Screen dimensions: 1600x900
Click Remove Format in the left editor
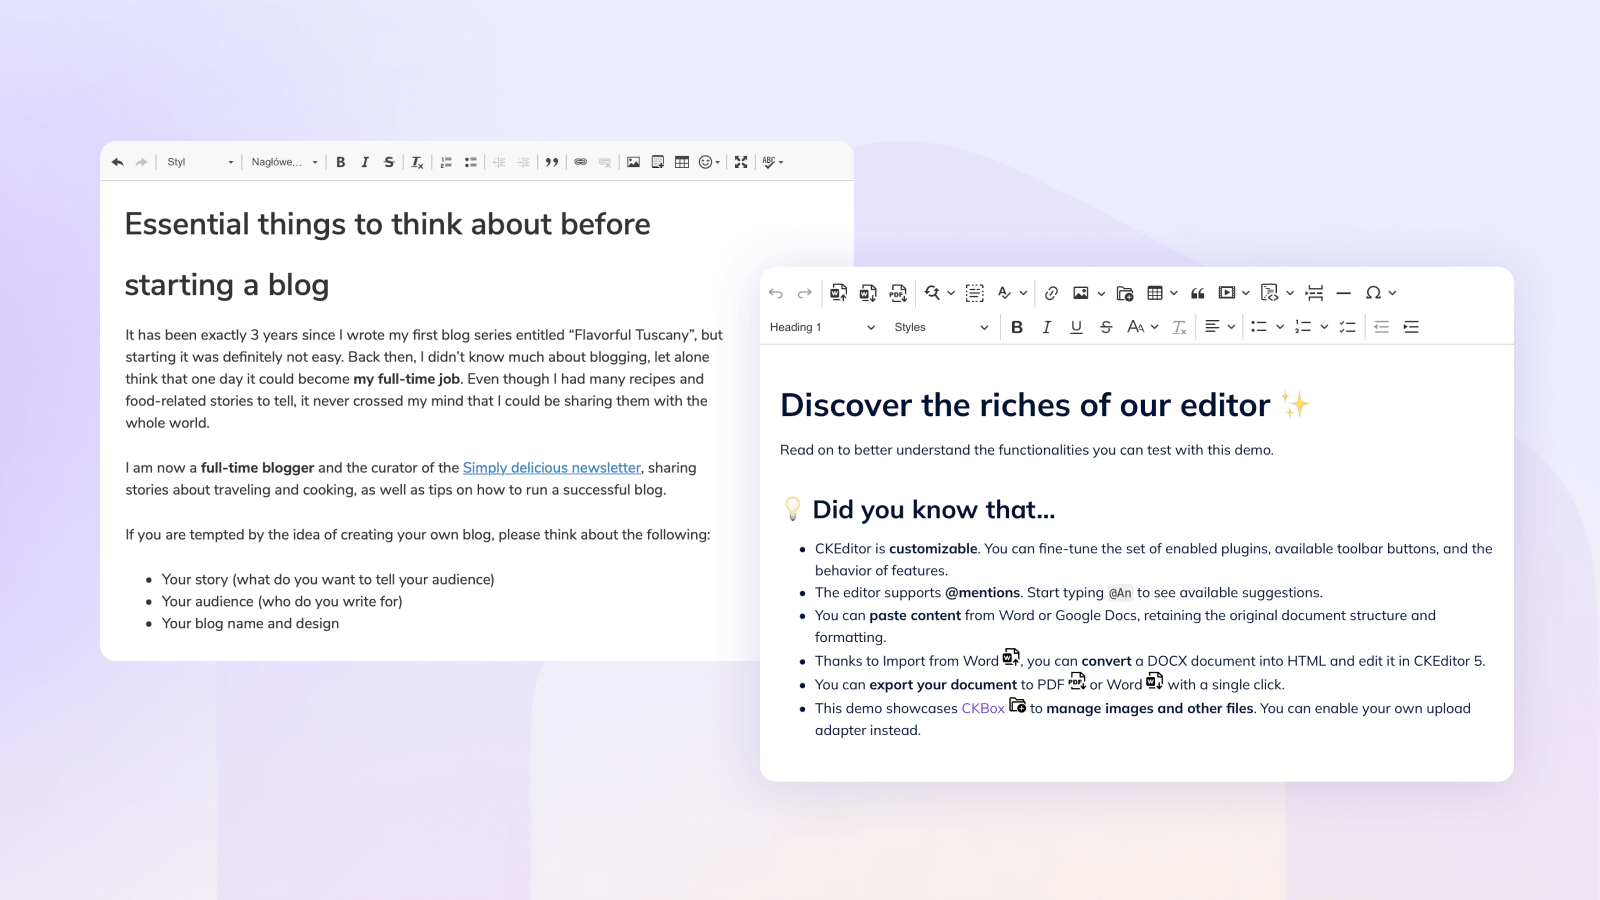pyautogui.click(x=418, y=162)
